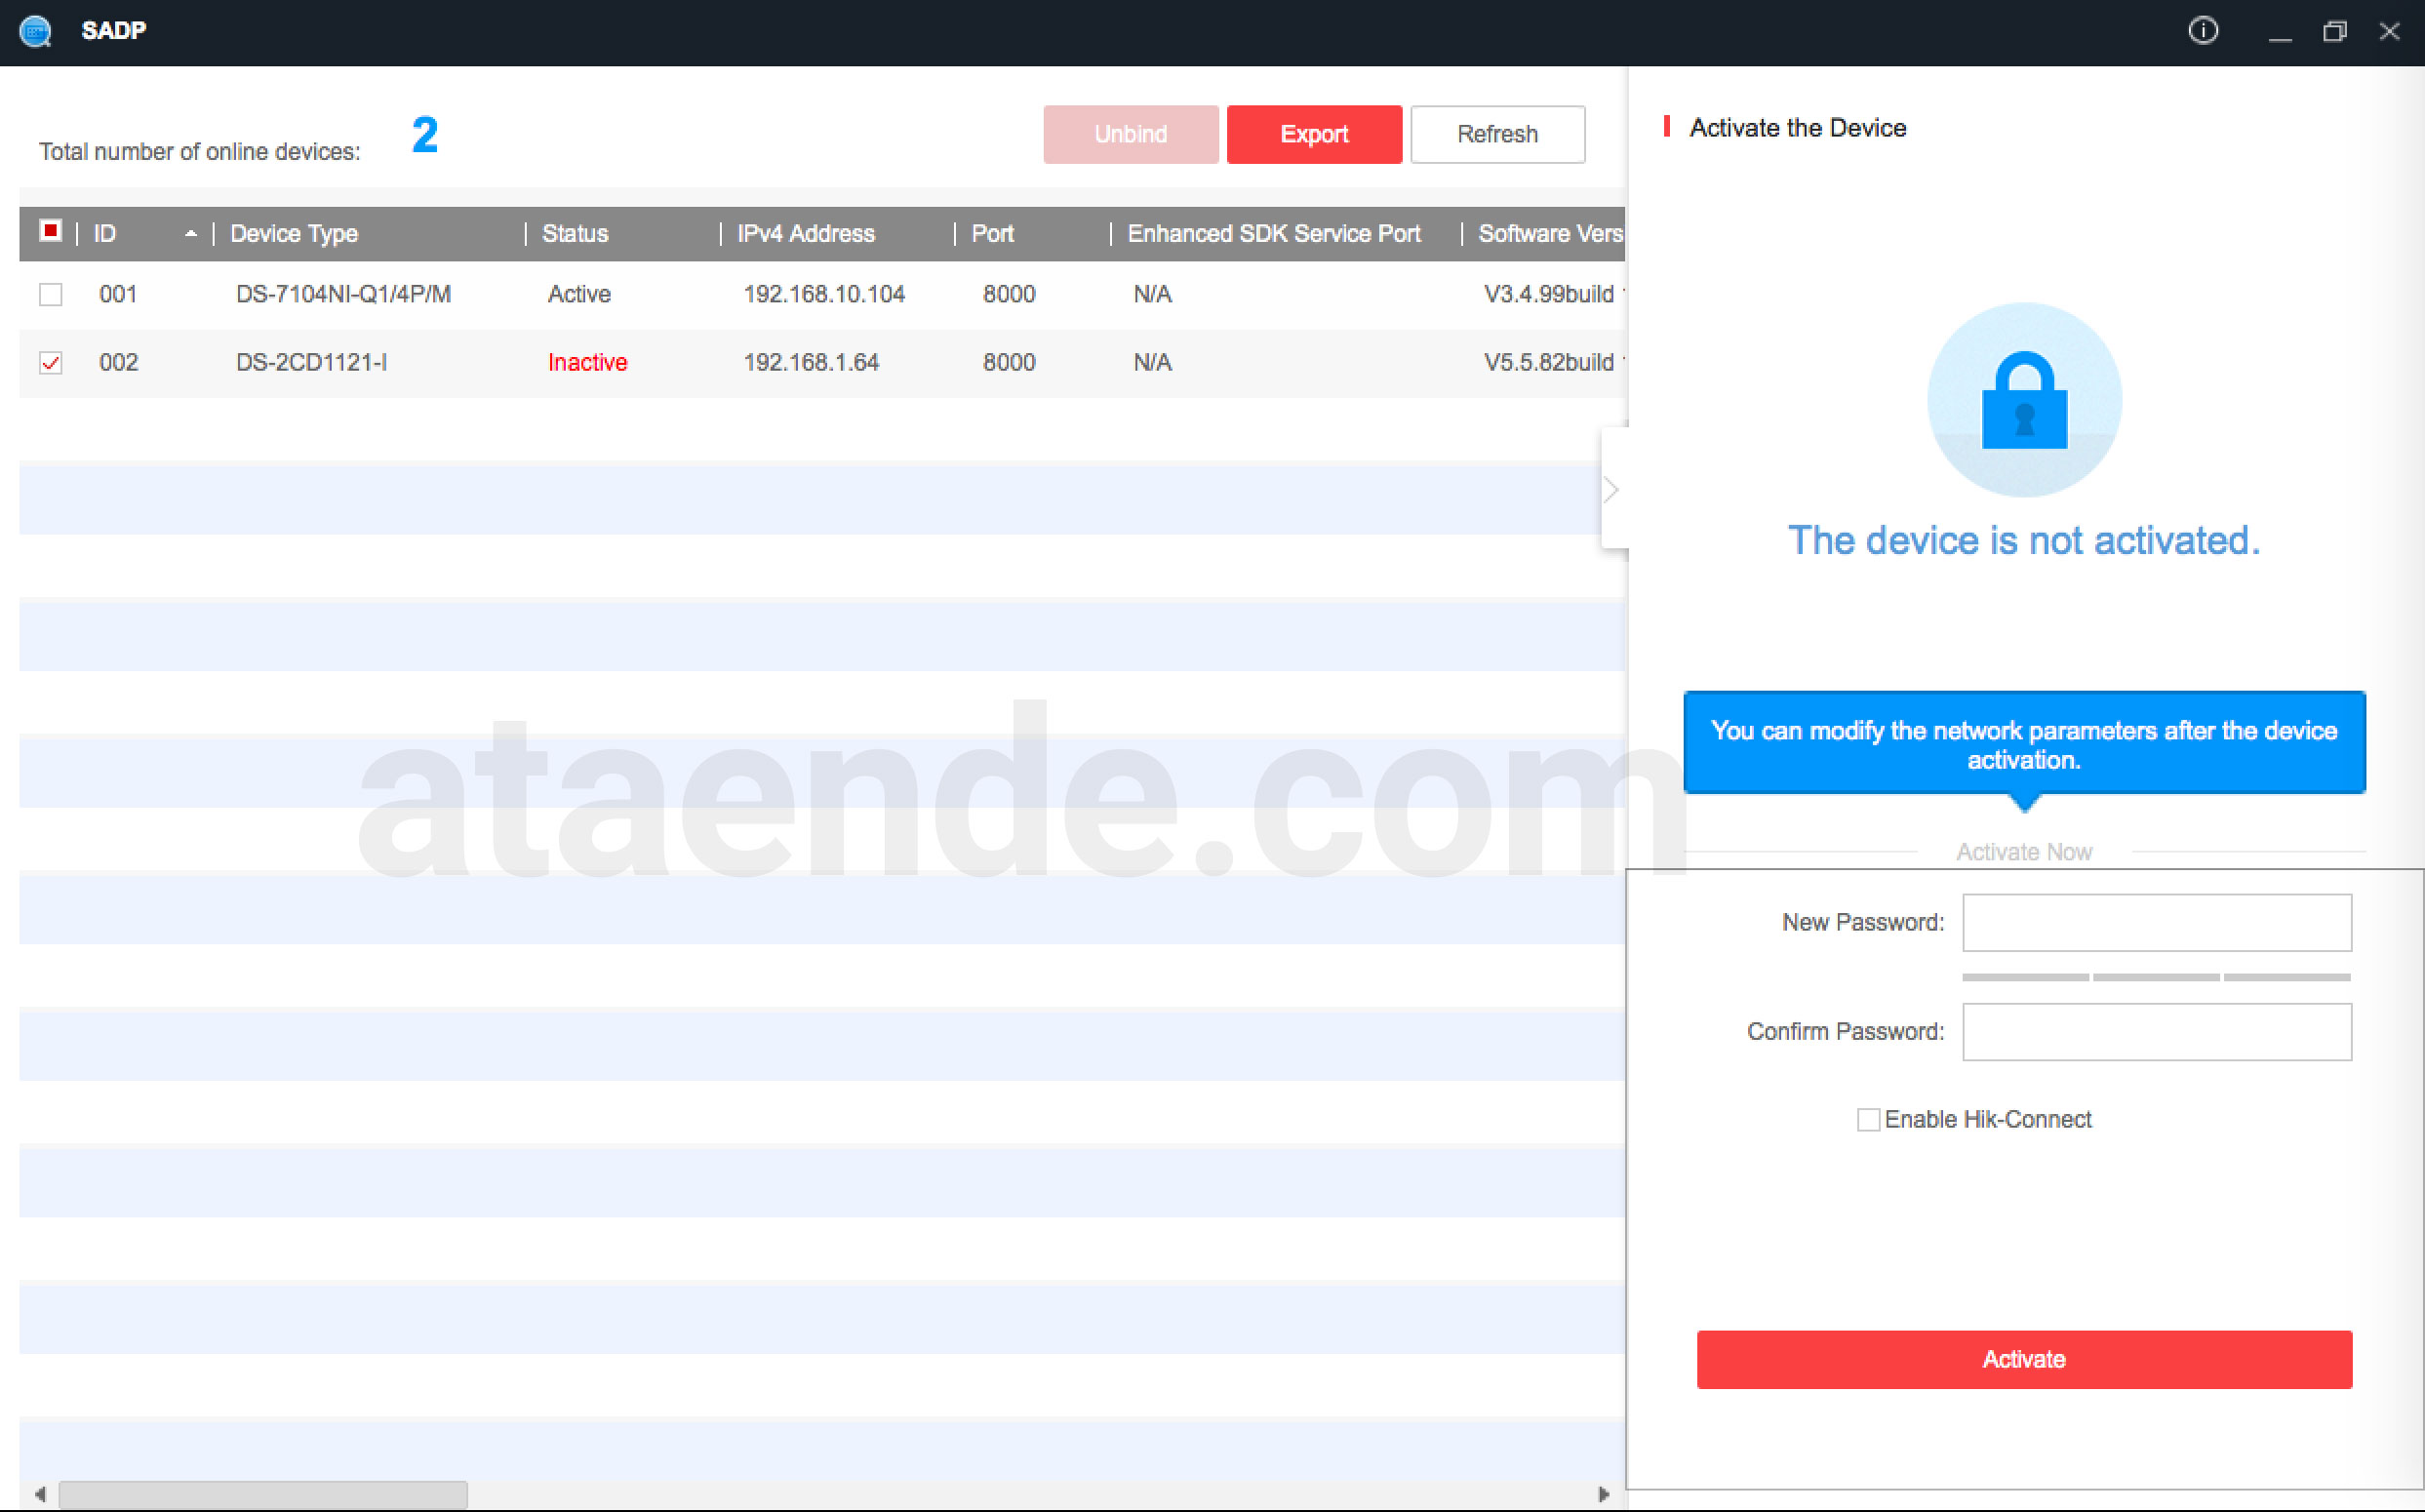Click the network parameters tooltip message
This screenshot has height=1512, width=2425.
2024,745
